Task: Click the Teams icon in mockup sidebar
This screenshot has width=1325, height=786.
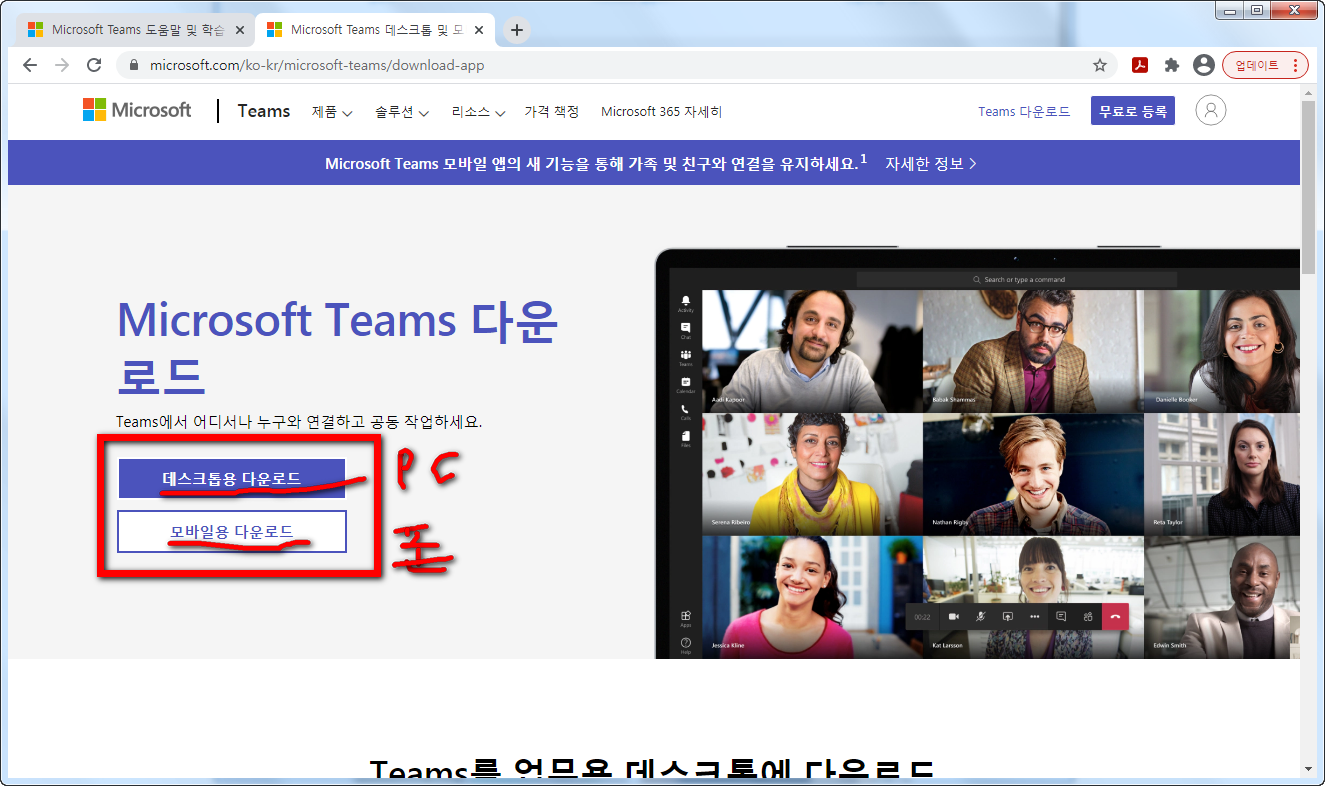Action: (x=686, y=357)
